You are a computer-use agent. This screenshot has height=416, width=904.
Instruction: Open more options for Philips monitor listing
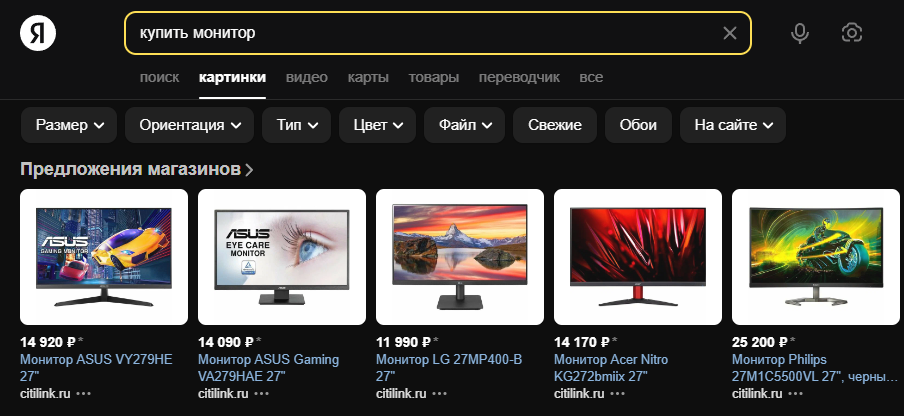click(x=796, y=394)
